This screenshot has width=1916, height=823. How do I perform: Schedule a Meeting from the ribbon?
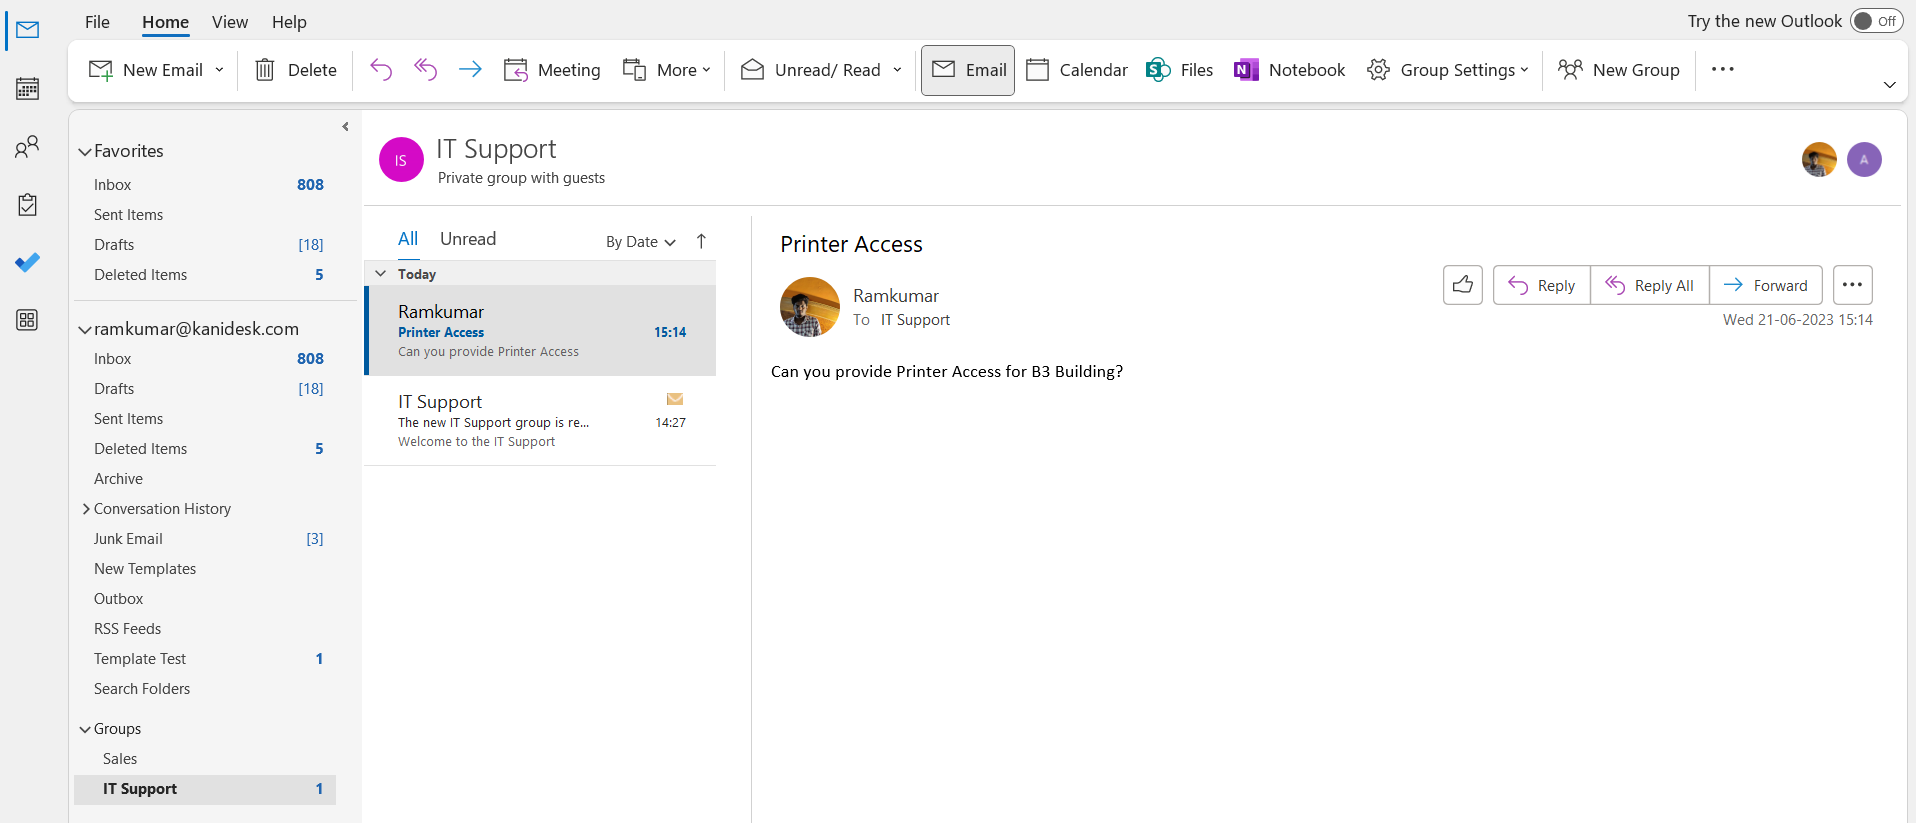tap(552, 70)
